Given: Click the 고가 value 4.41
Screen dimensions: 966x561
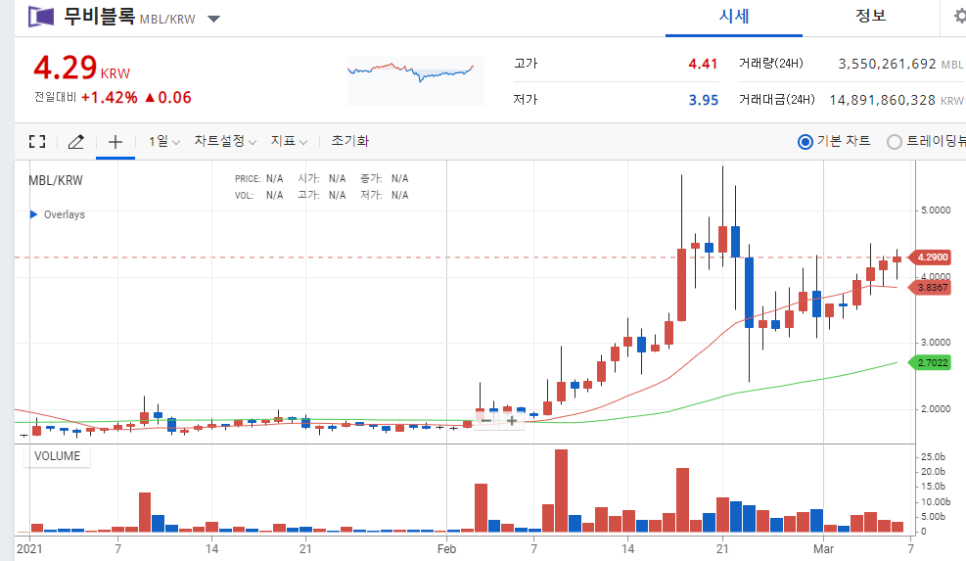Looking at the screenshot, I should pyautogui.click(x=703, y=64).
